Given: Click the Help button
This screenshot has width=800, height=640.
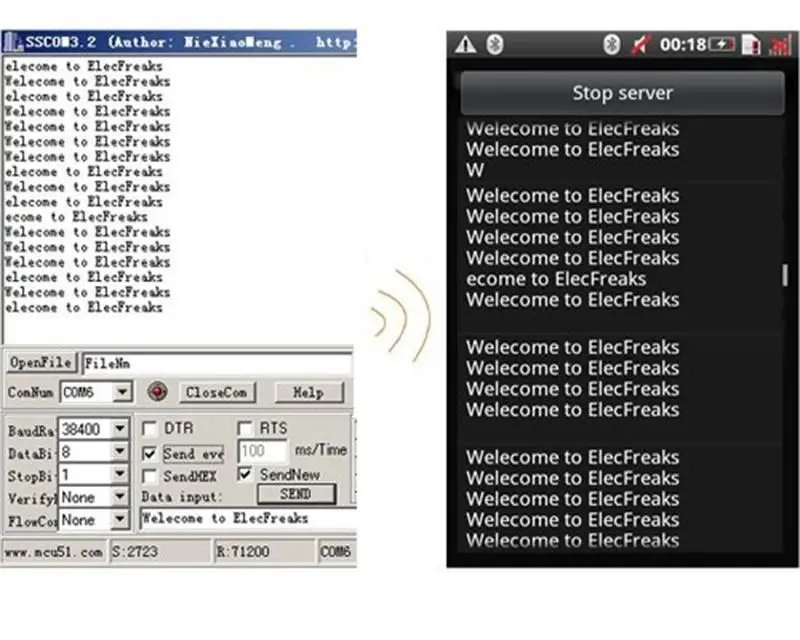Looking at the screenshot, I should click(x=309, y=392).
